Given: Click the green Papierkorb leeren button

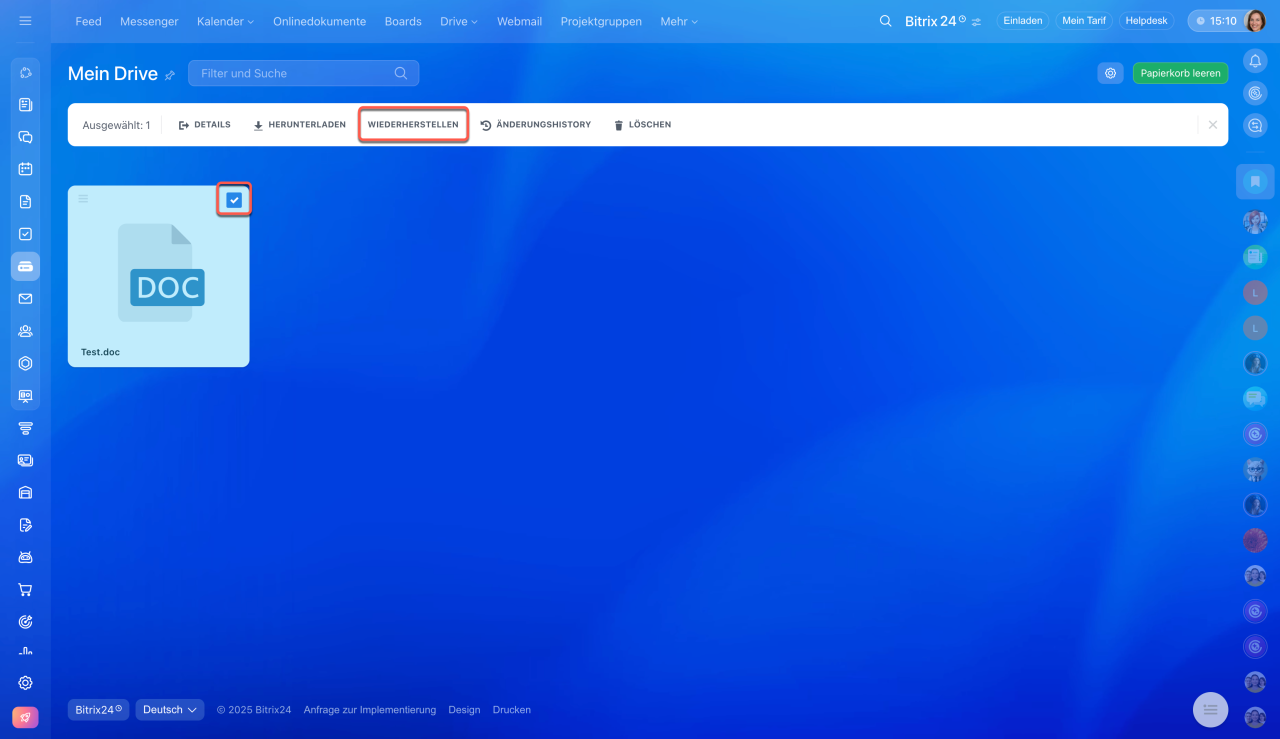Looking at the screenshot, I should [x=1180, y=73].
